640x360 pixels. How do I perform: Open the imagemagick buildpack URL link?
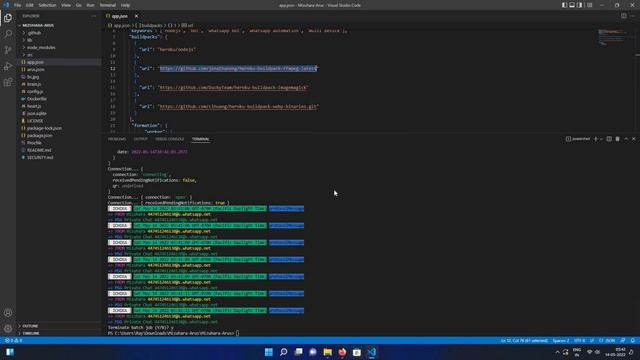[233, 87]
